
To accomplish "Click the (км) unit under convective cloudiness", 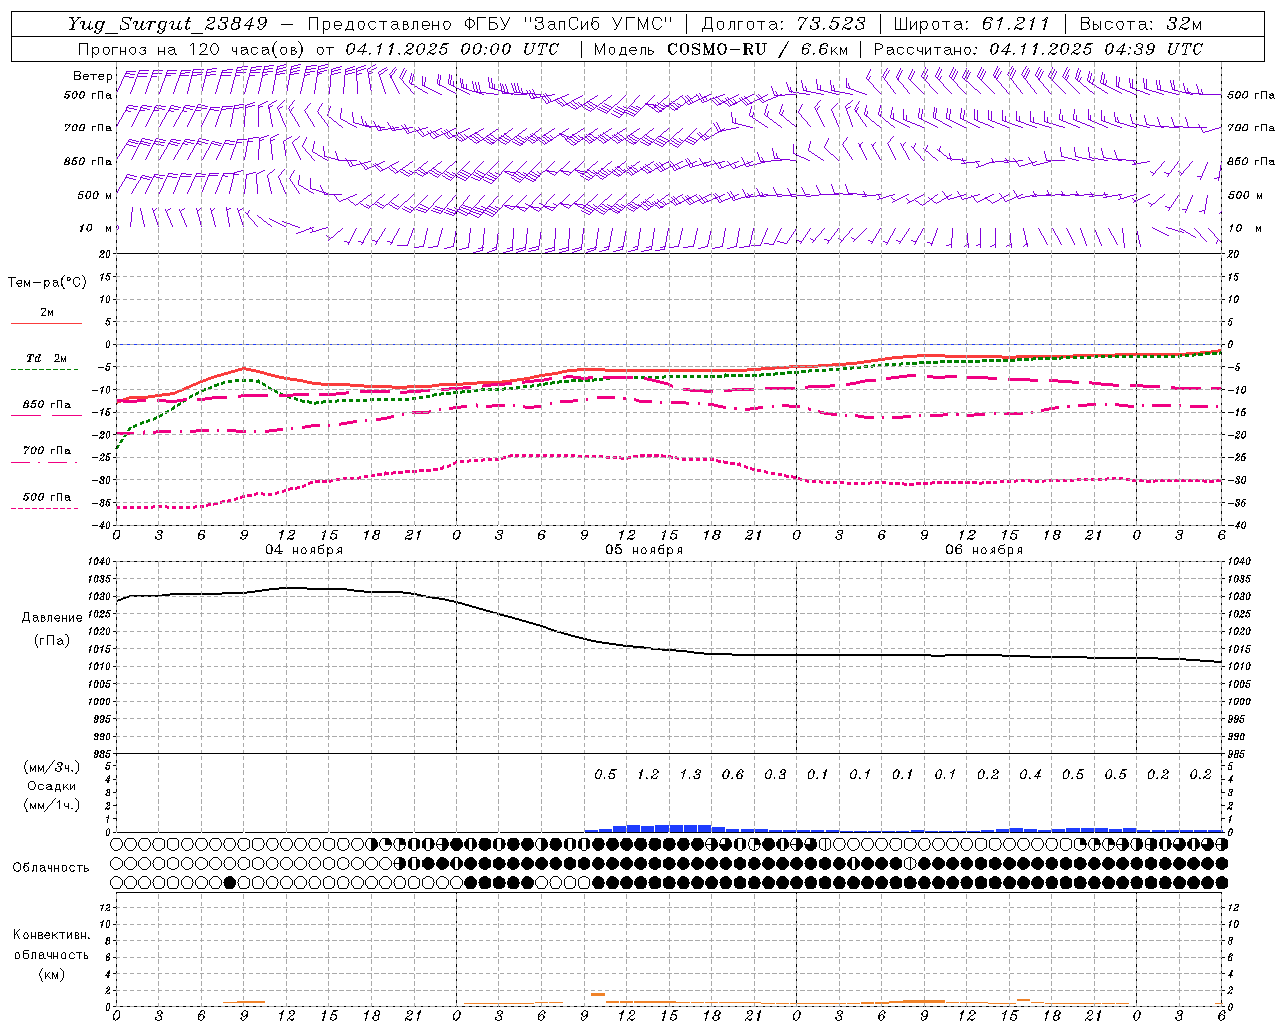I will (51, 974).
